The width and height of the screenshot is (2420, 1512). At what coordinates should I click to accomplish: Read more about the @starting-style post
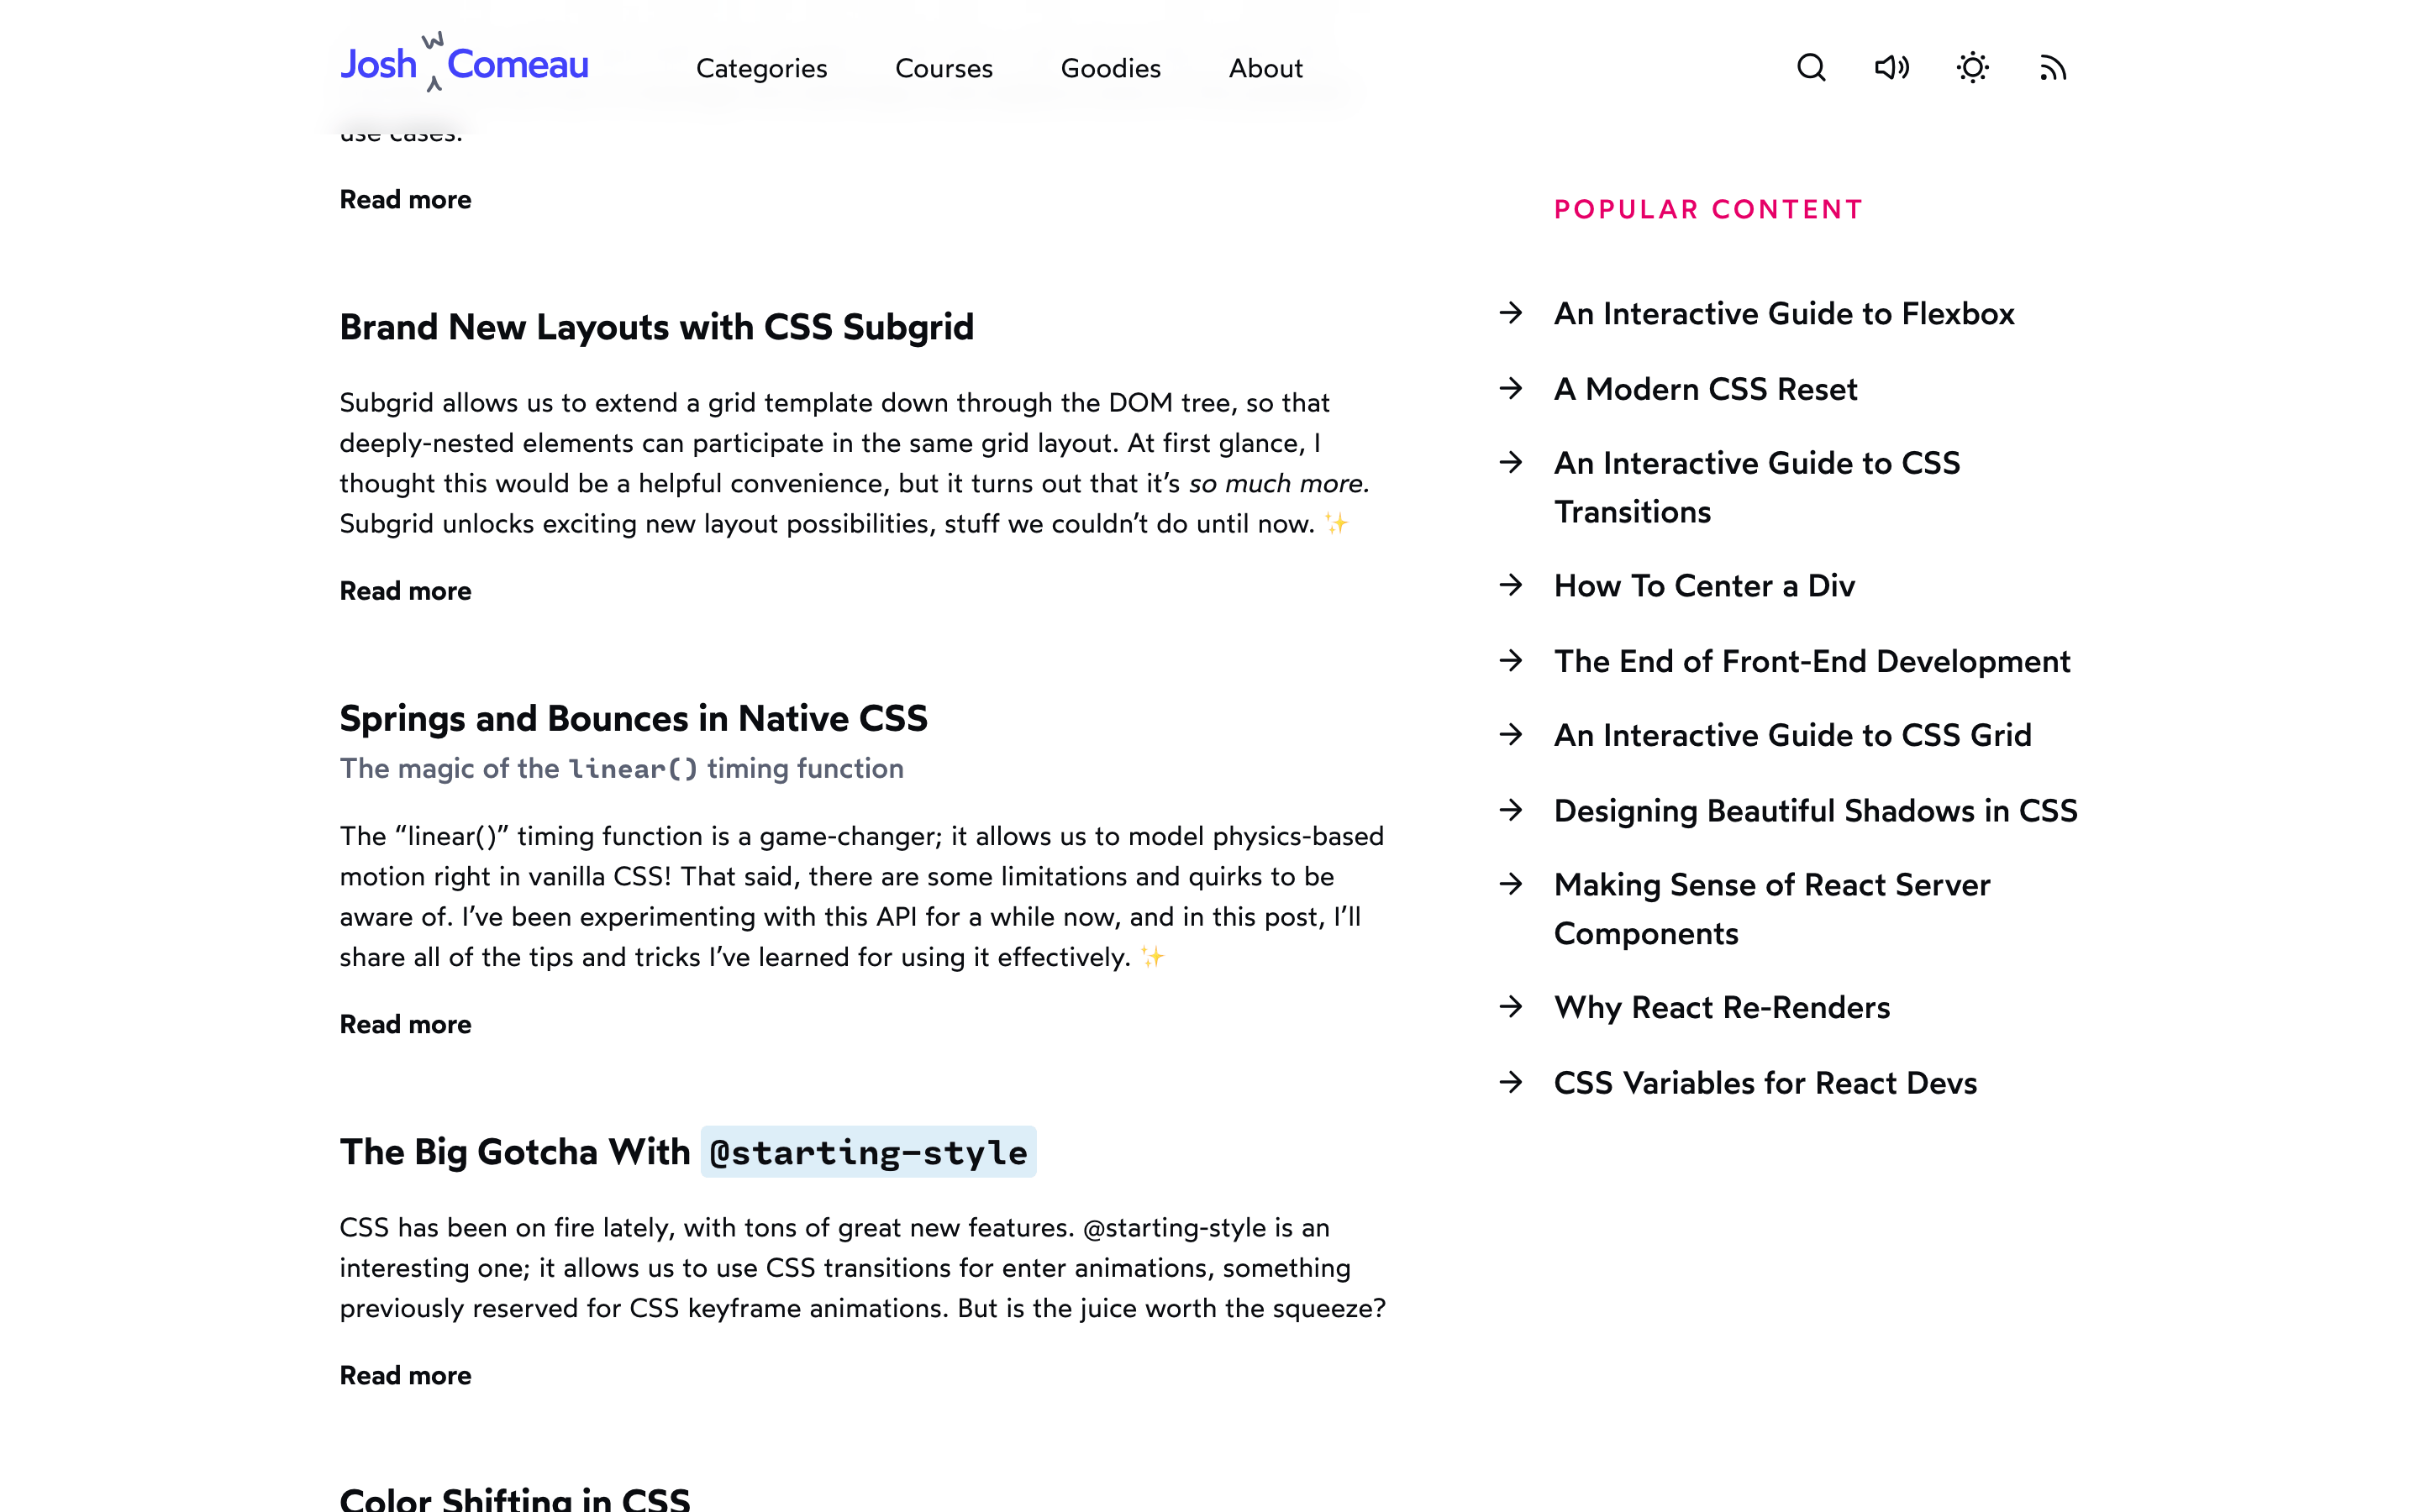(405, 1375)
